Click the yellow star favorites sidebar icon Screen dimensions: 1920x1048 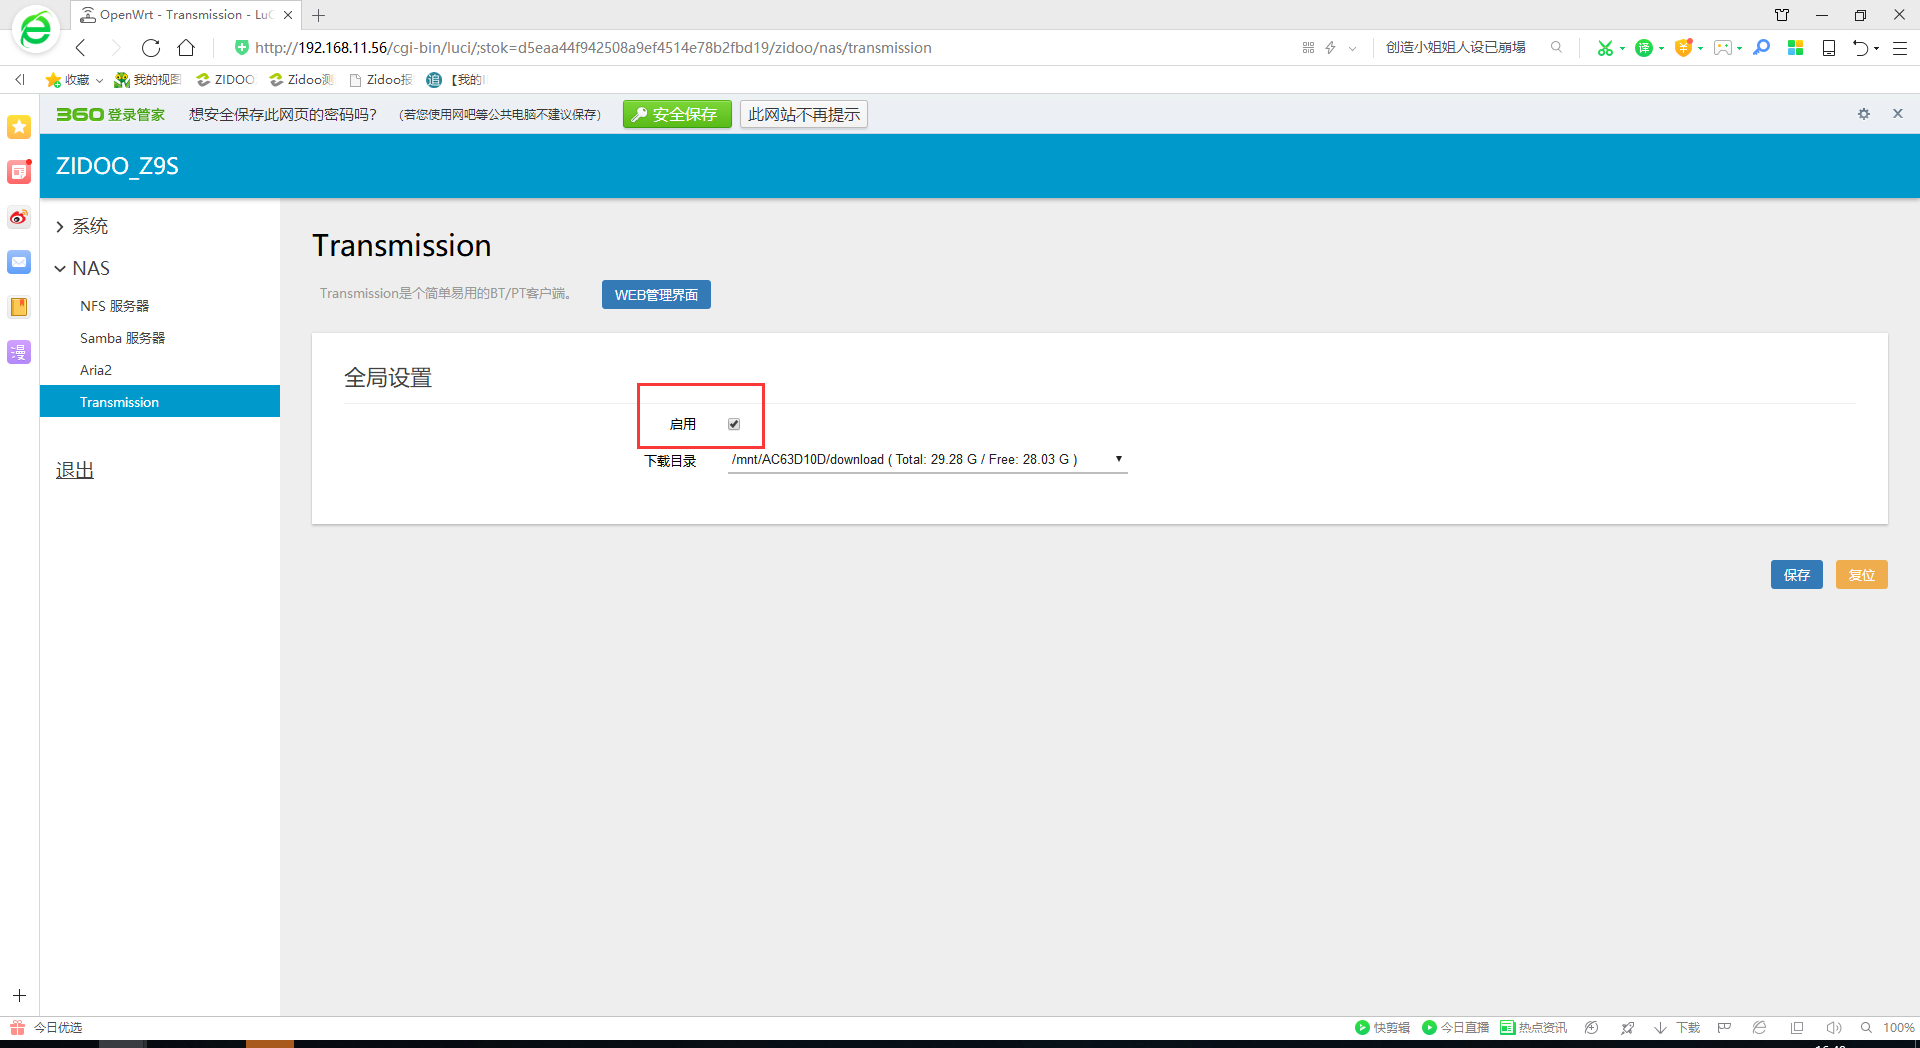(19, 127)
